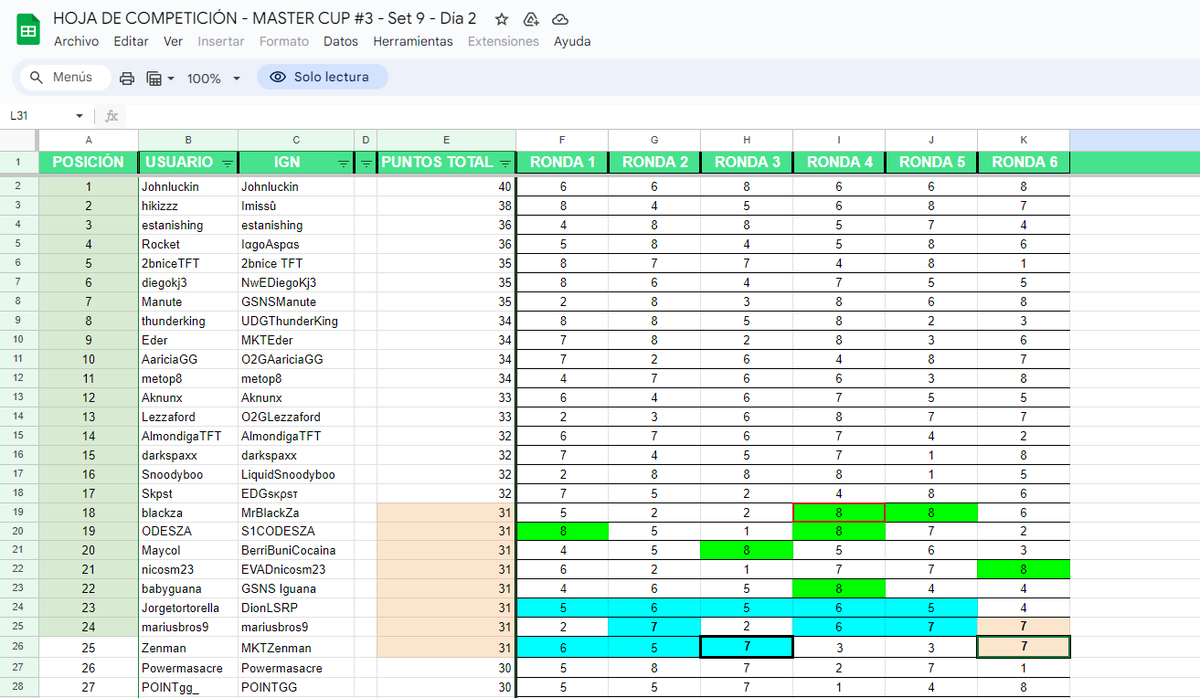The width and height of the screenshot is (1200, 698).
Task: Open the Editar menu
Action: click(x=131, y=42)
